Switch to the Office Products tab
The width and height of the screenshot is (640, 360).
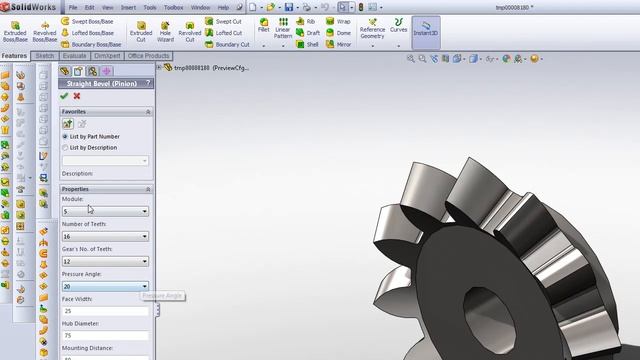[148, 56]
